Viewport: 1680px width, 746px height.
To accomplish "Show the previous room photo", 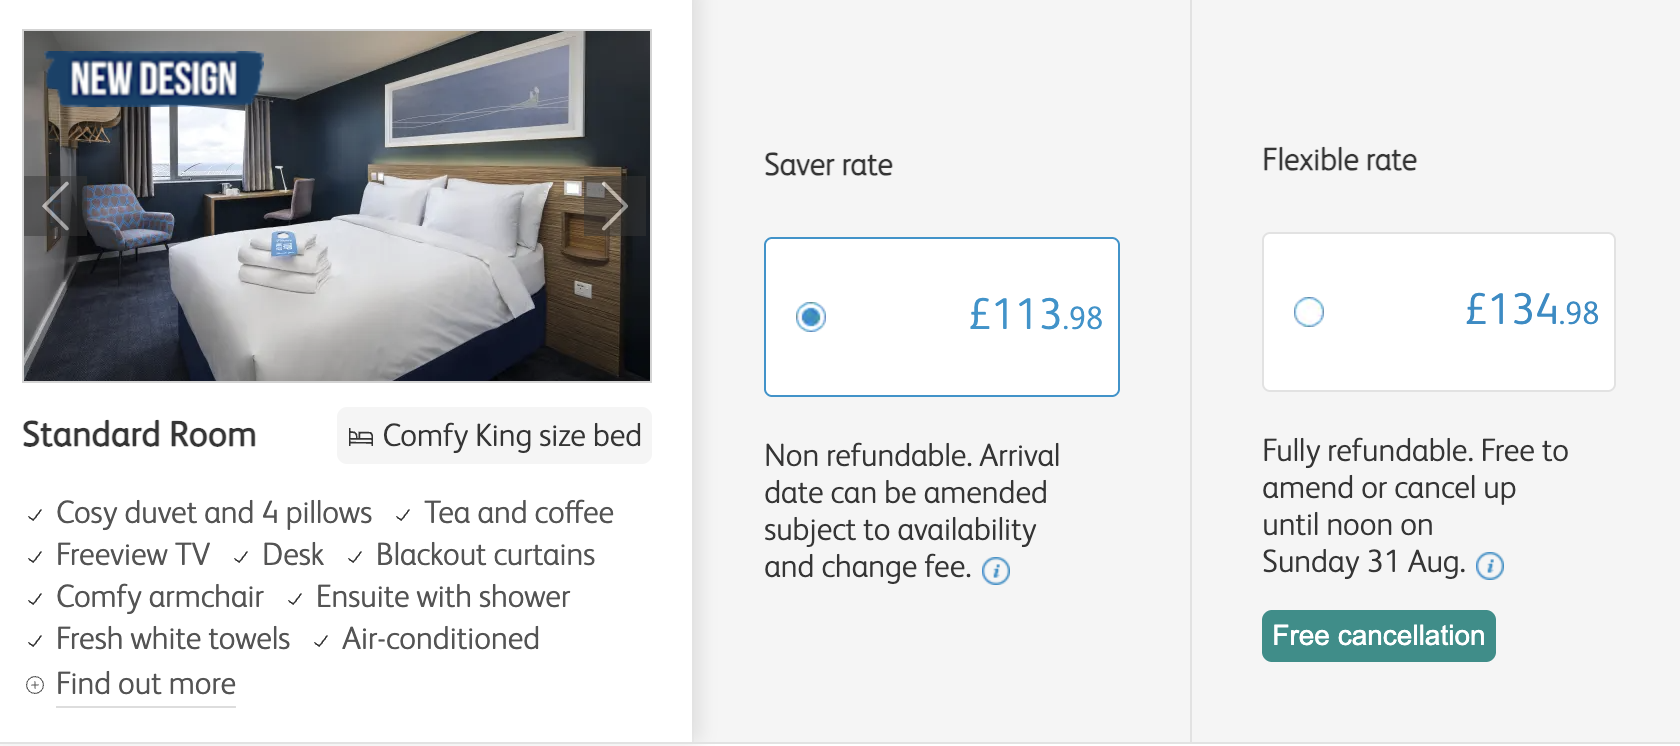I will tap(56, 207).
